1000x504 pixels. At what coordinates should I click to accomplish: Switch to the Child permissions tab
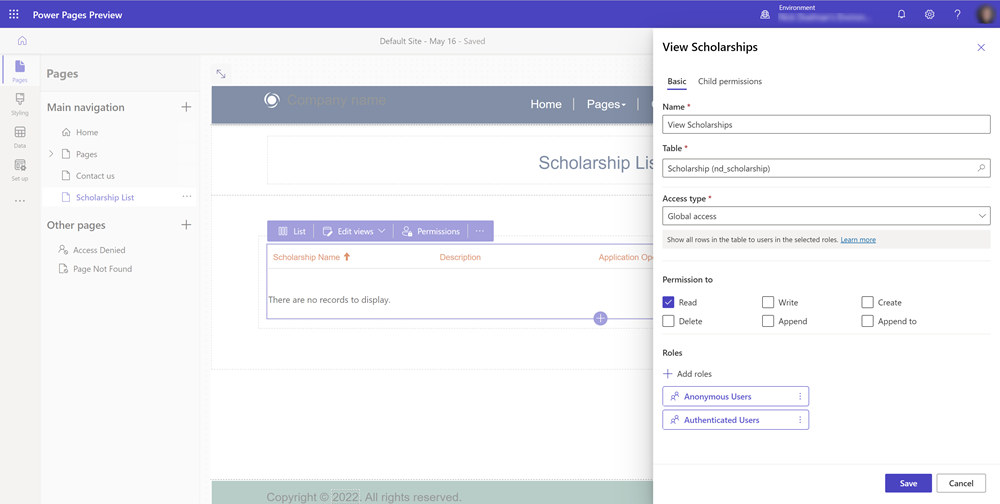(729, 81)
